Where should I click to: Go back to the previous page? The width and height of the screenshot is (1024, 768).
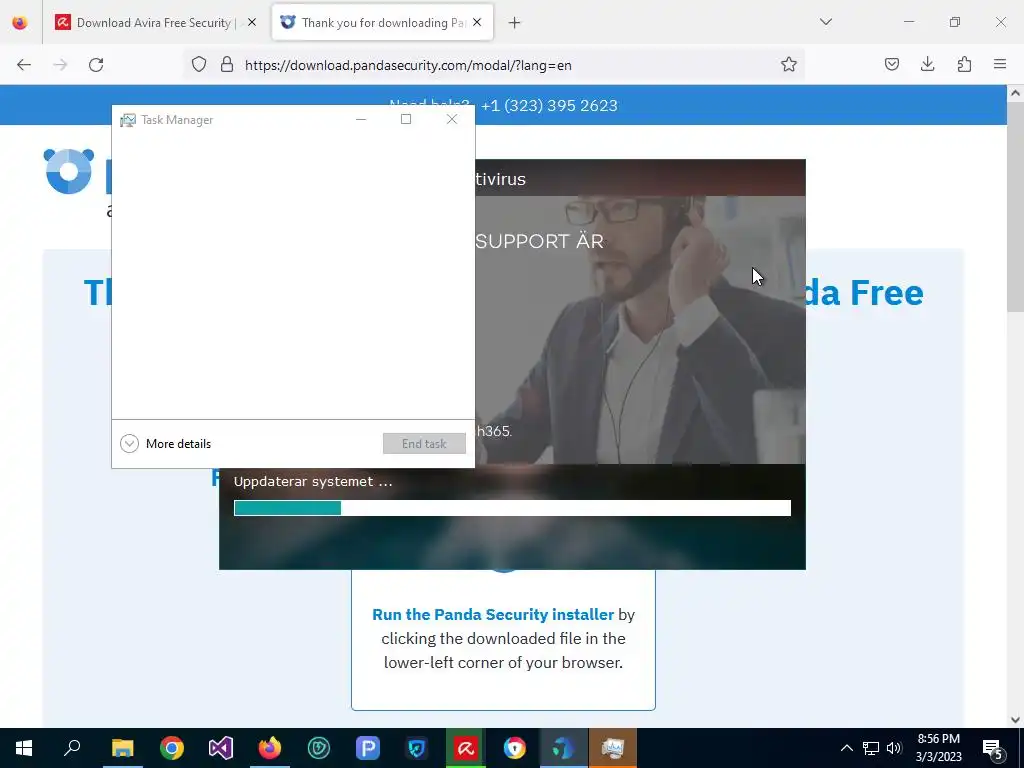tap(24, 65)
